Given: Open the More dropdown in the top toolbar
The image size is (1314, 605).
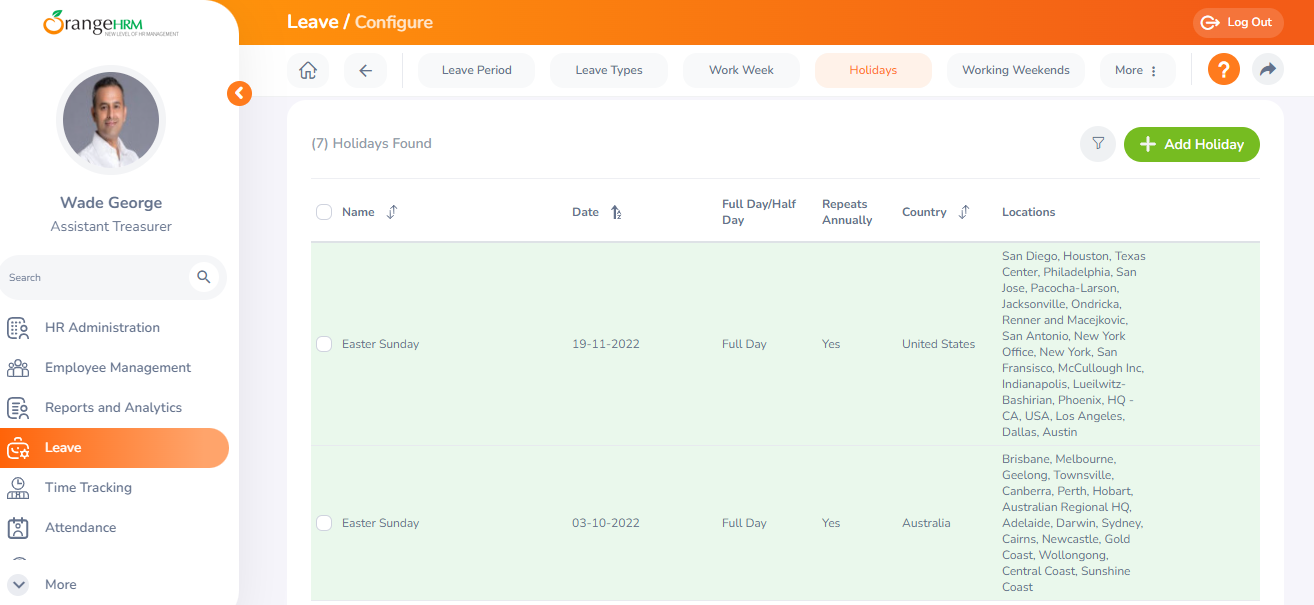Looking at the screenshot, I should (1137, 70).
